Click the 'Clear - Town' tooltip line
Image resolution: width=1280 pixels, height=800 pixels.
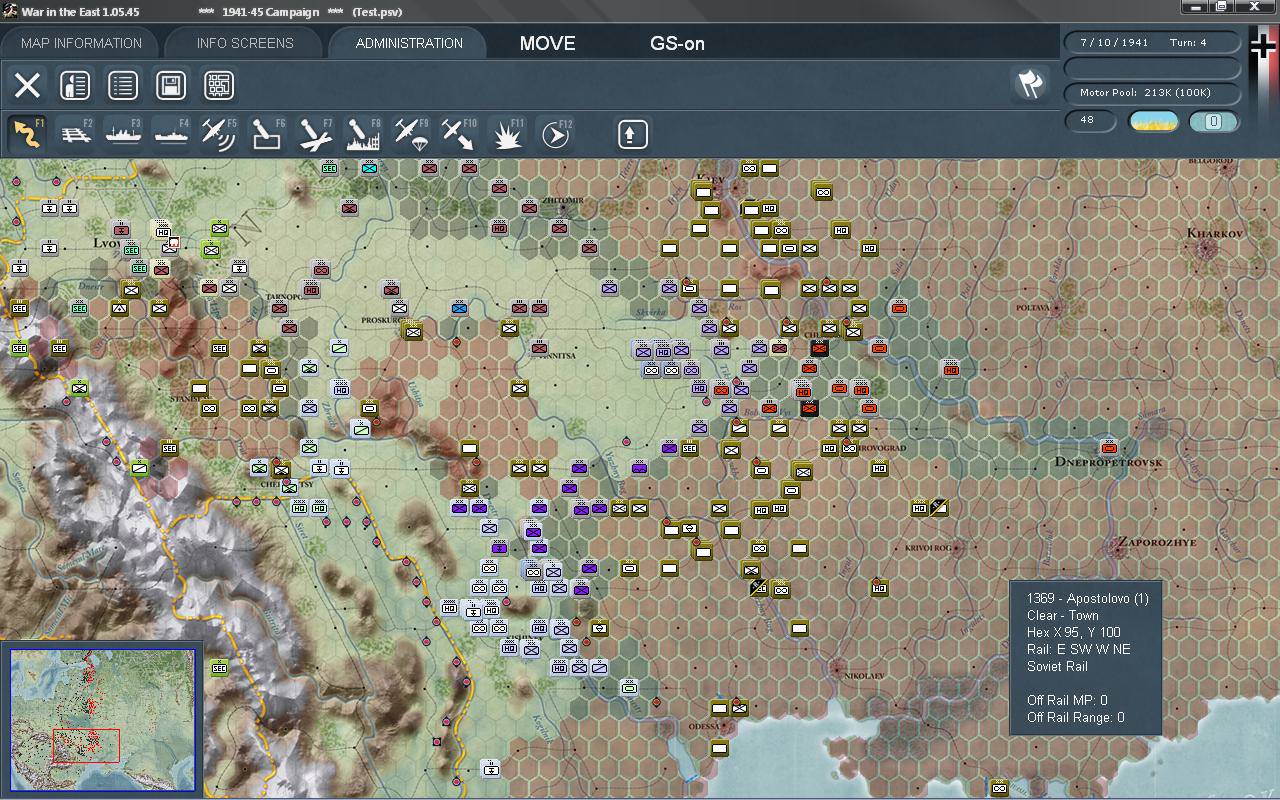1062,615
